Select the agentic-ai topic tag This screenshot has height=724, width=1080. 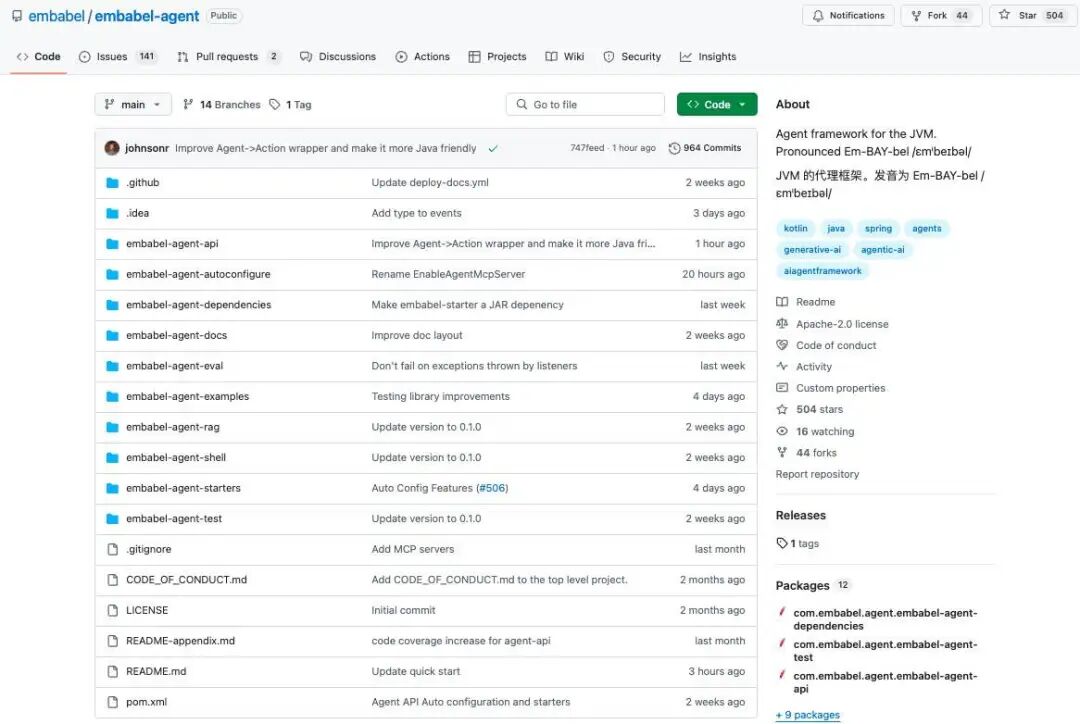(882, 249)
